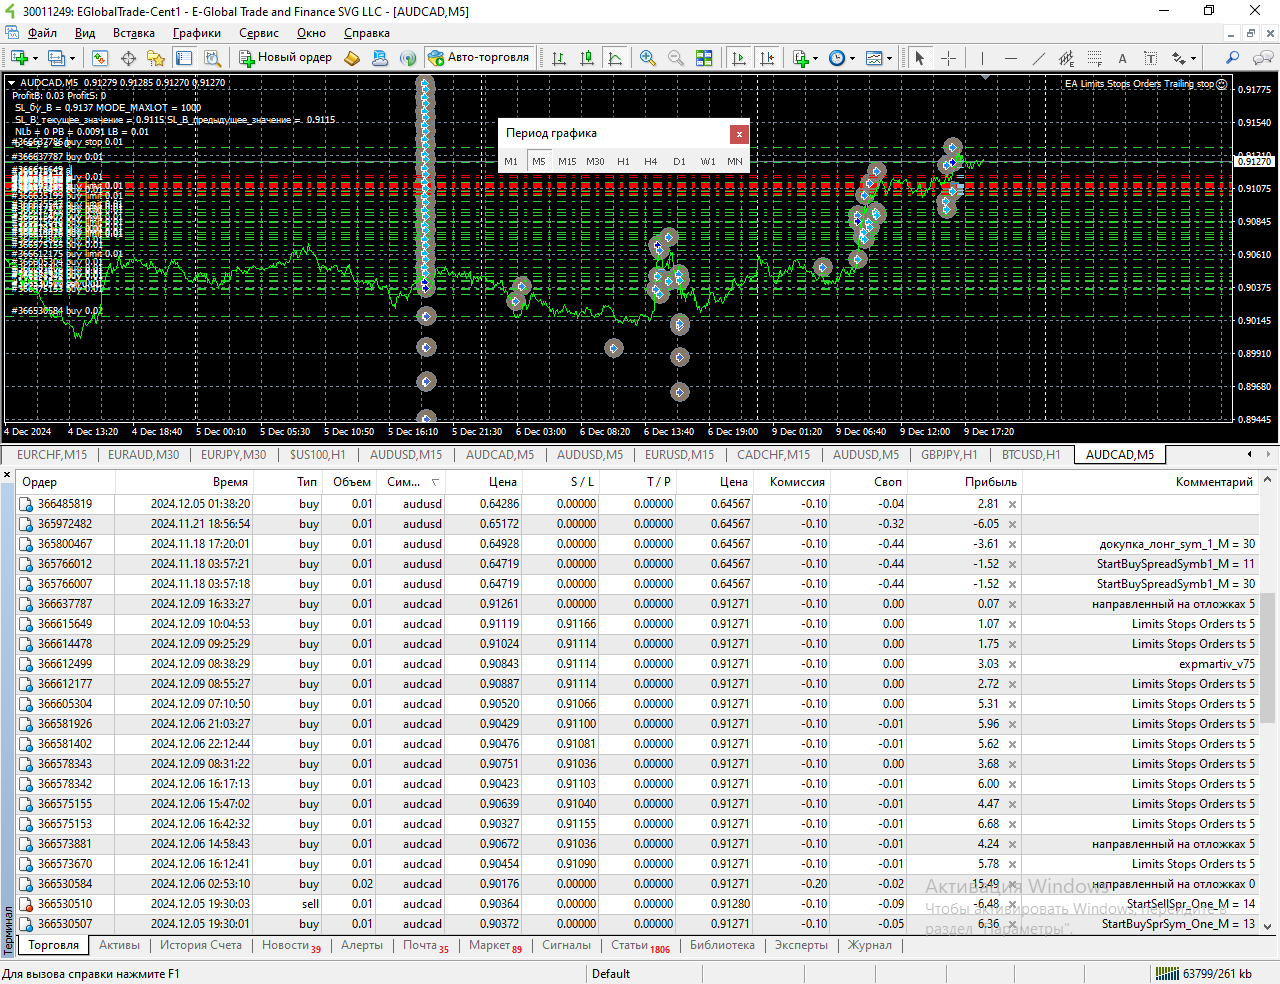
Task: Click the tile windows icon
Action: [704, 58]
